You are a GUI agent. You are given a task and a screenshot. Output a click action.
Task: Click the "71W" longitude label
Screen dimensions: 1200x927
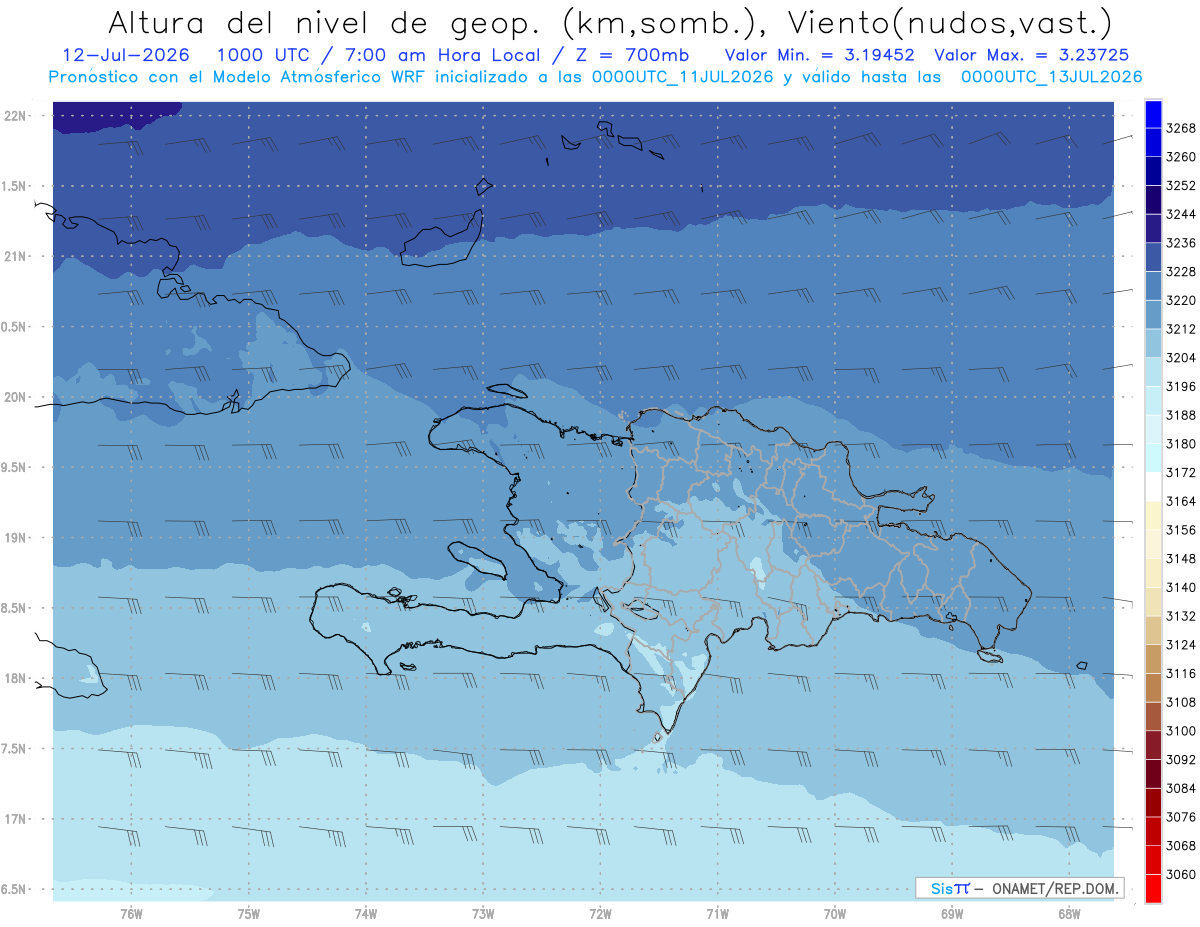point(718,914)
